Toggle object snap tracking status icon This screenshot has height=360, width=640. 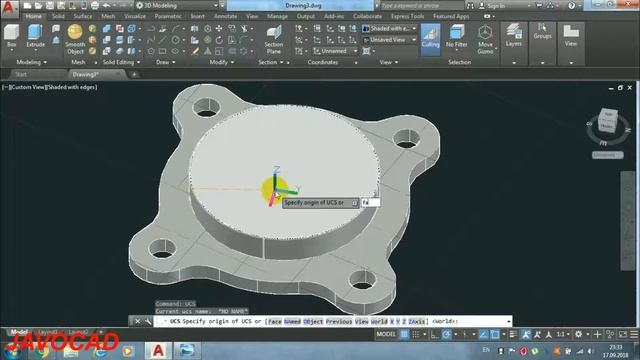tap(483, 334)
